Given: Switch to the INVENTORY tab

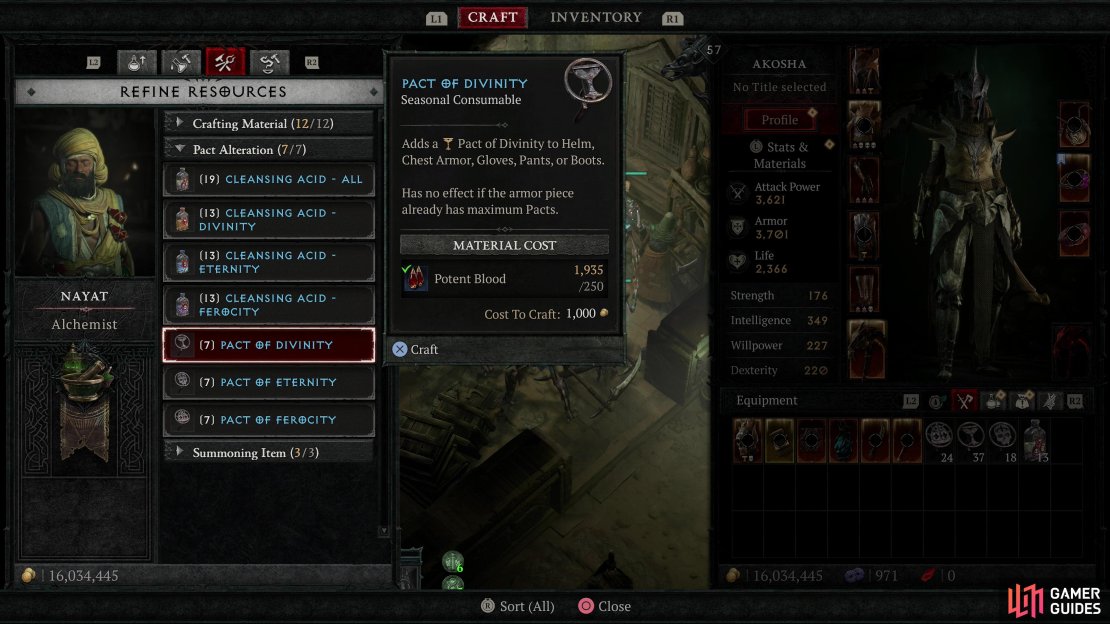Looking at the screenshot, I should click(x=596, y=17).
